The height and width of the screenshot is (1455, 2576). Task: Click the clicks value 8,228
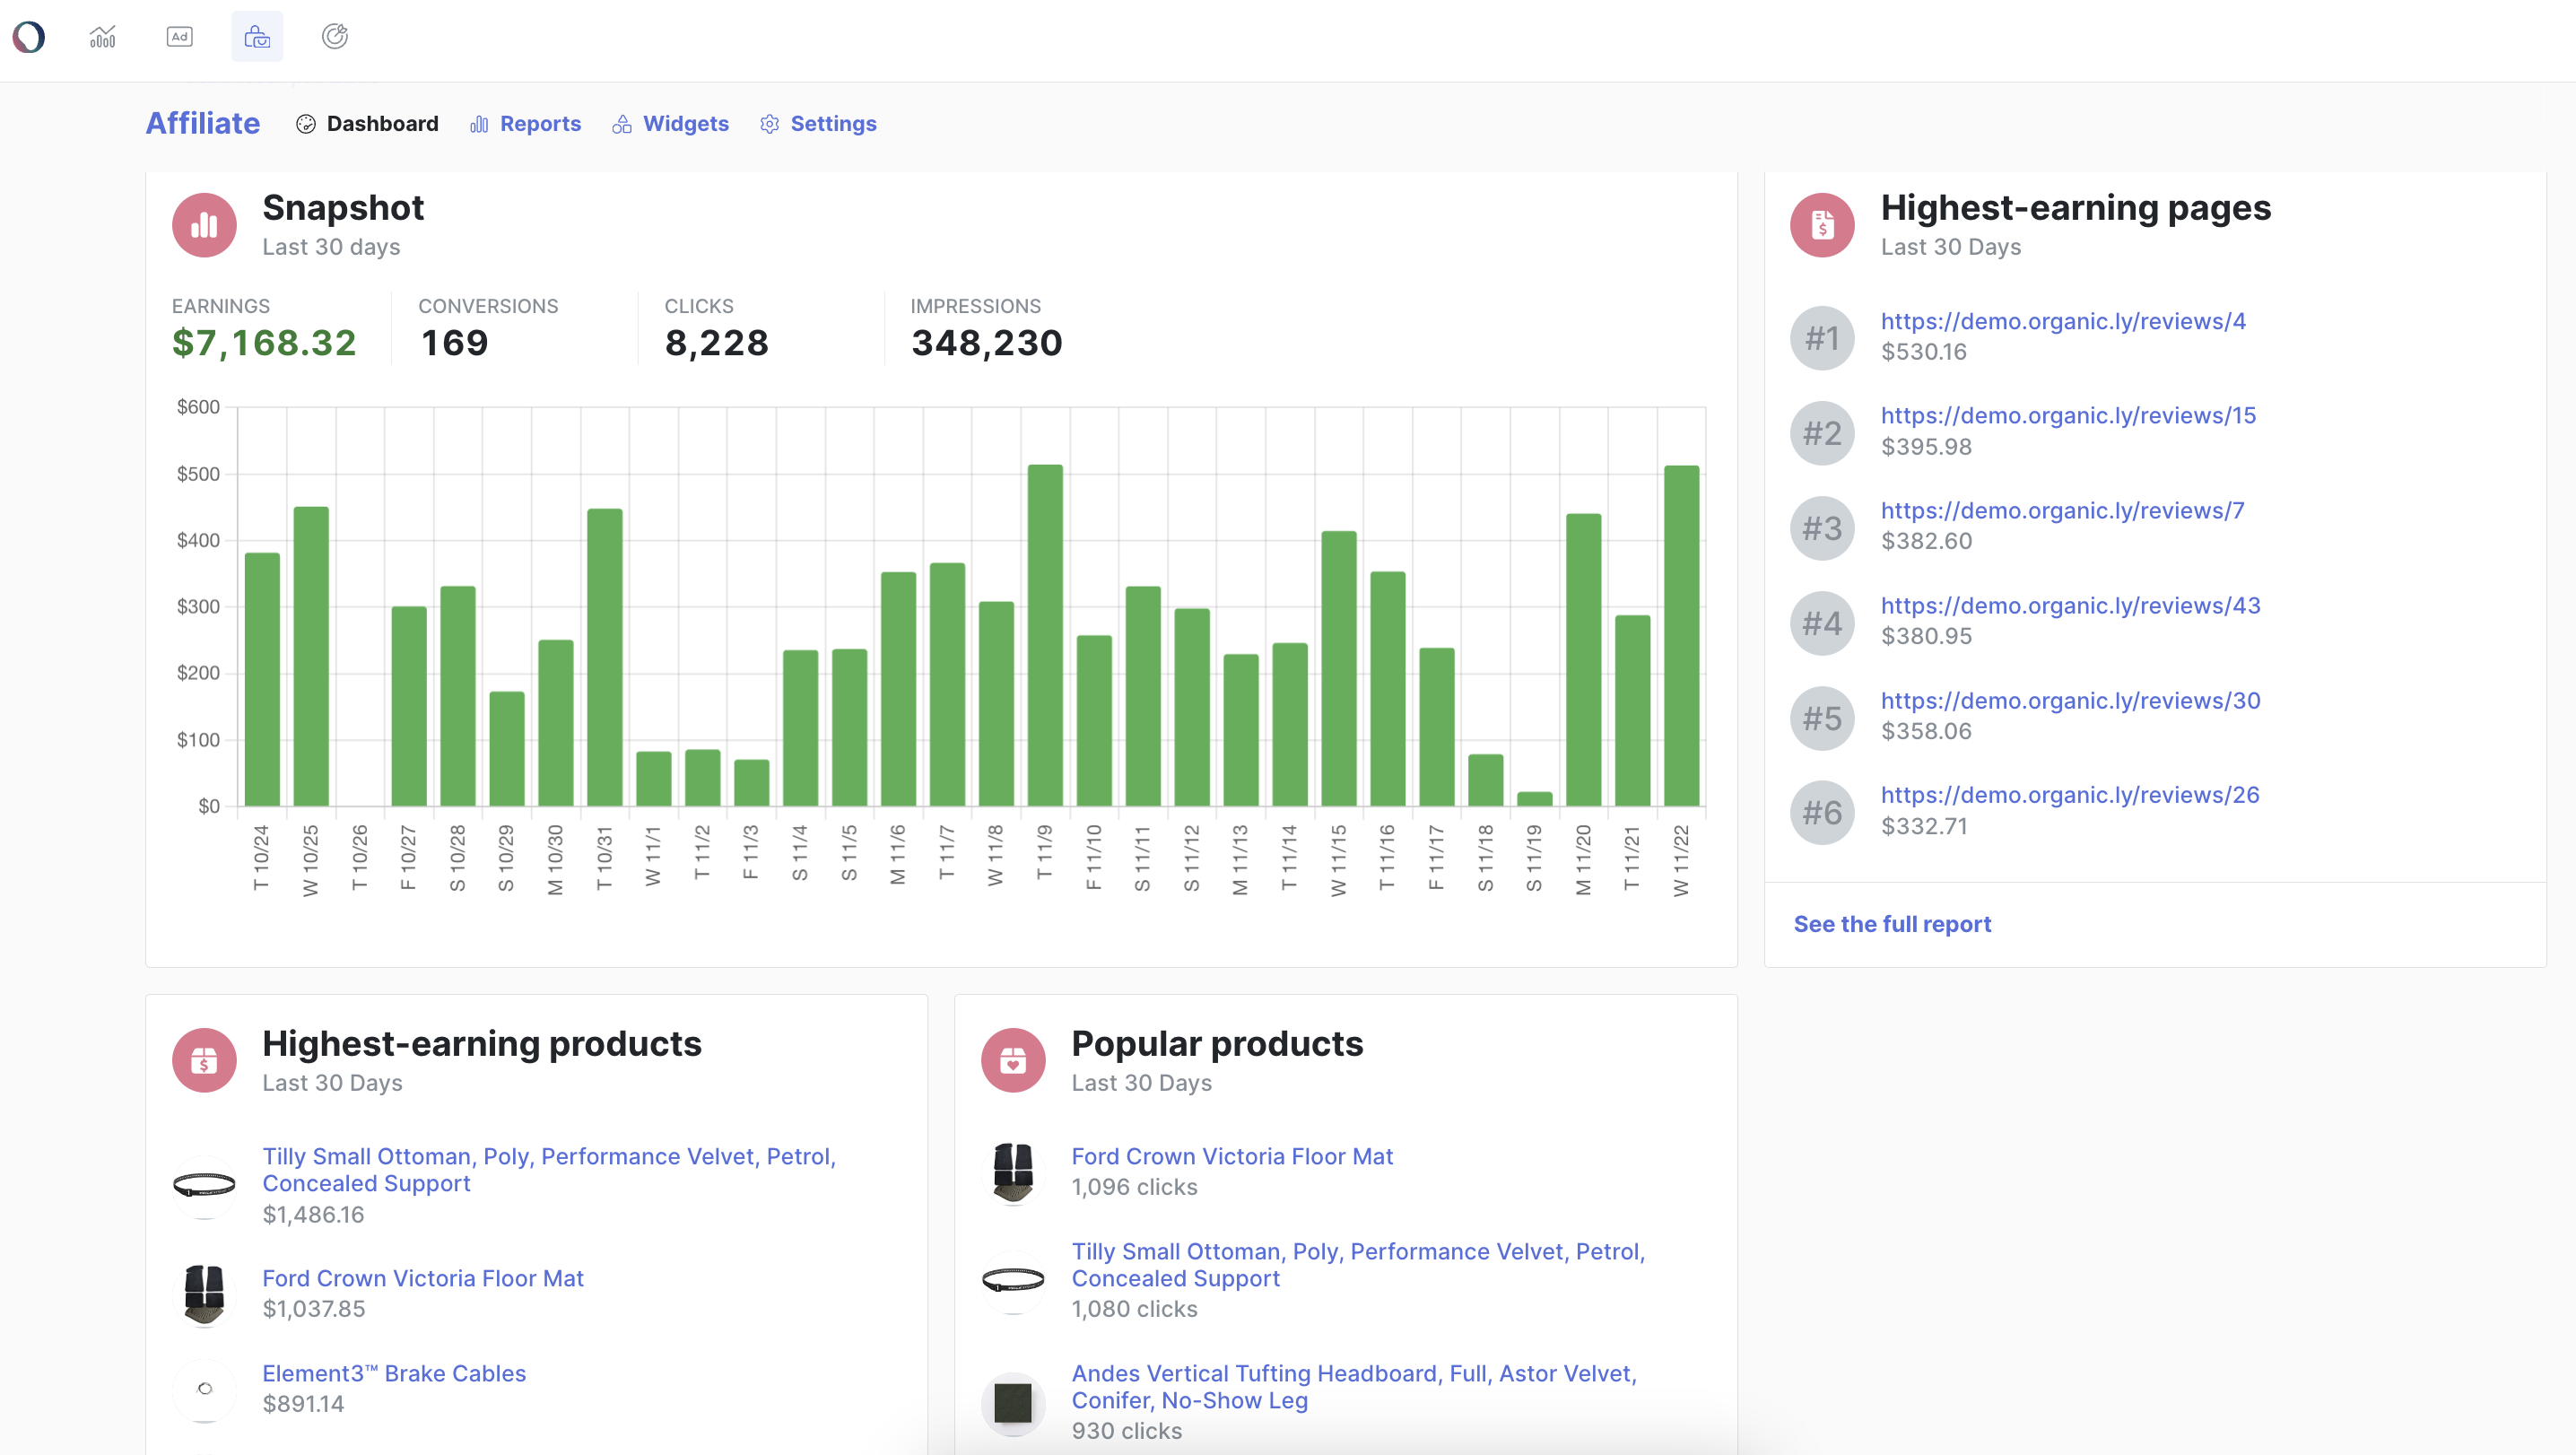pos(716,343)
